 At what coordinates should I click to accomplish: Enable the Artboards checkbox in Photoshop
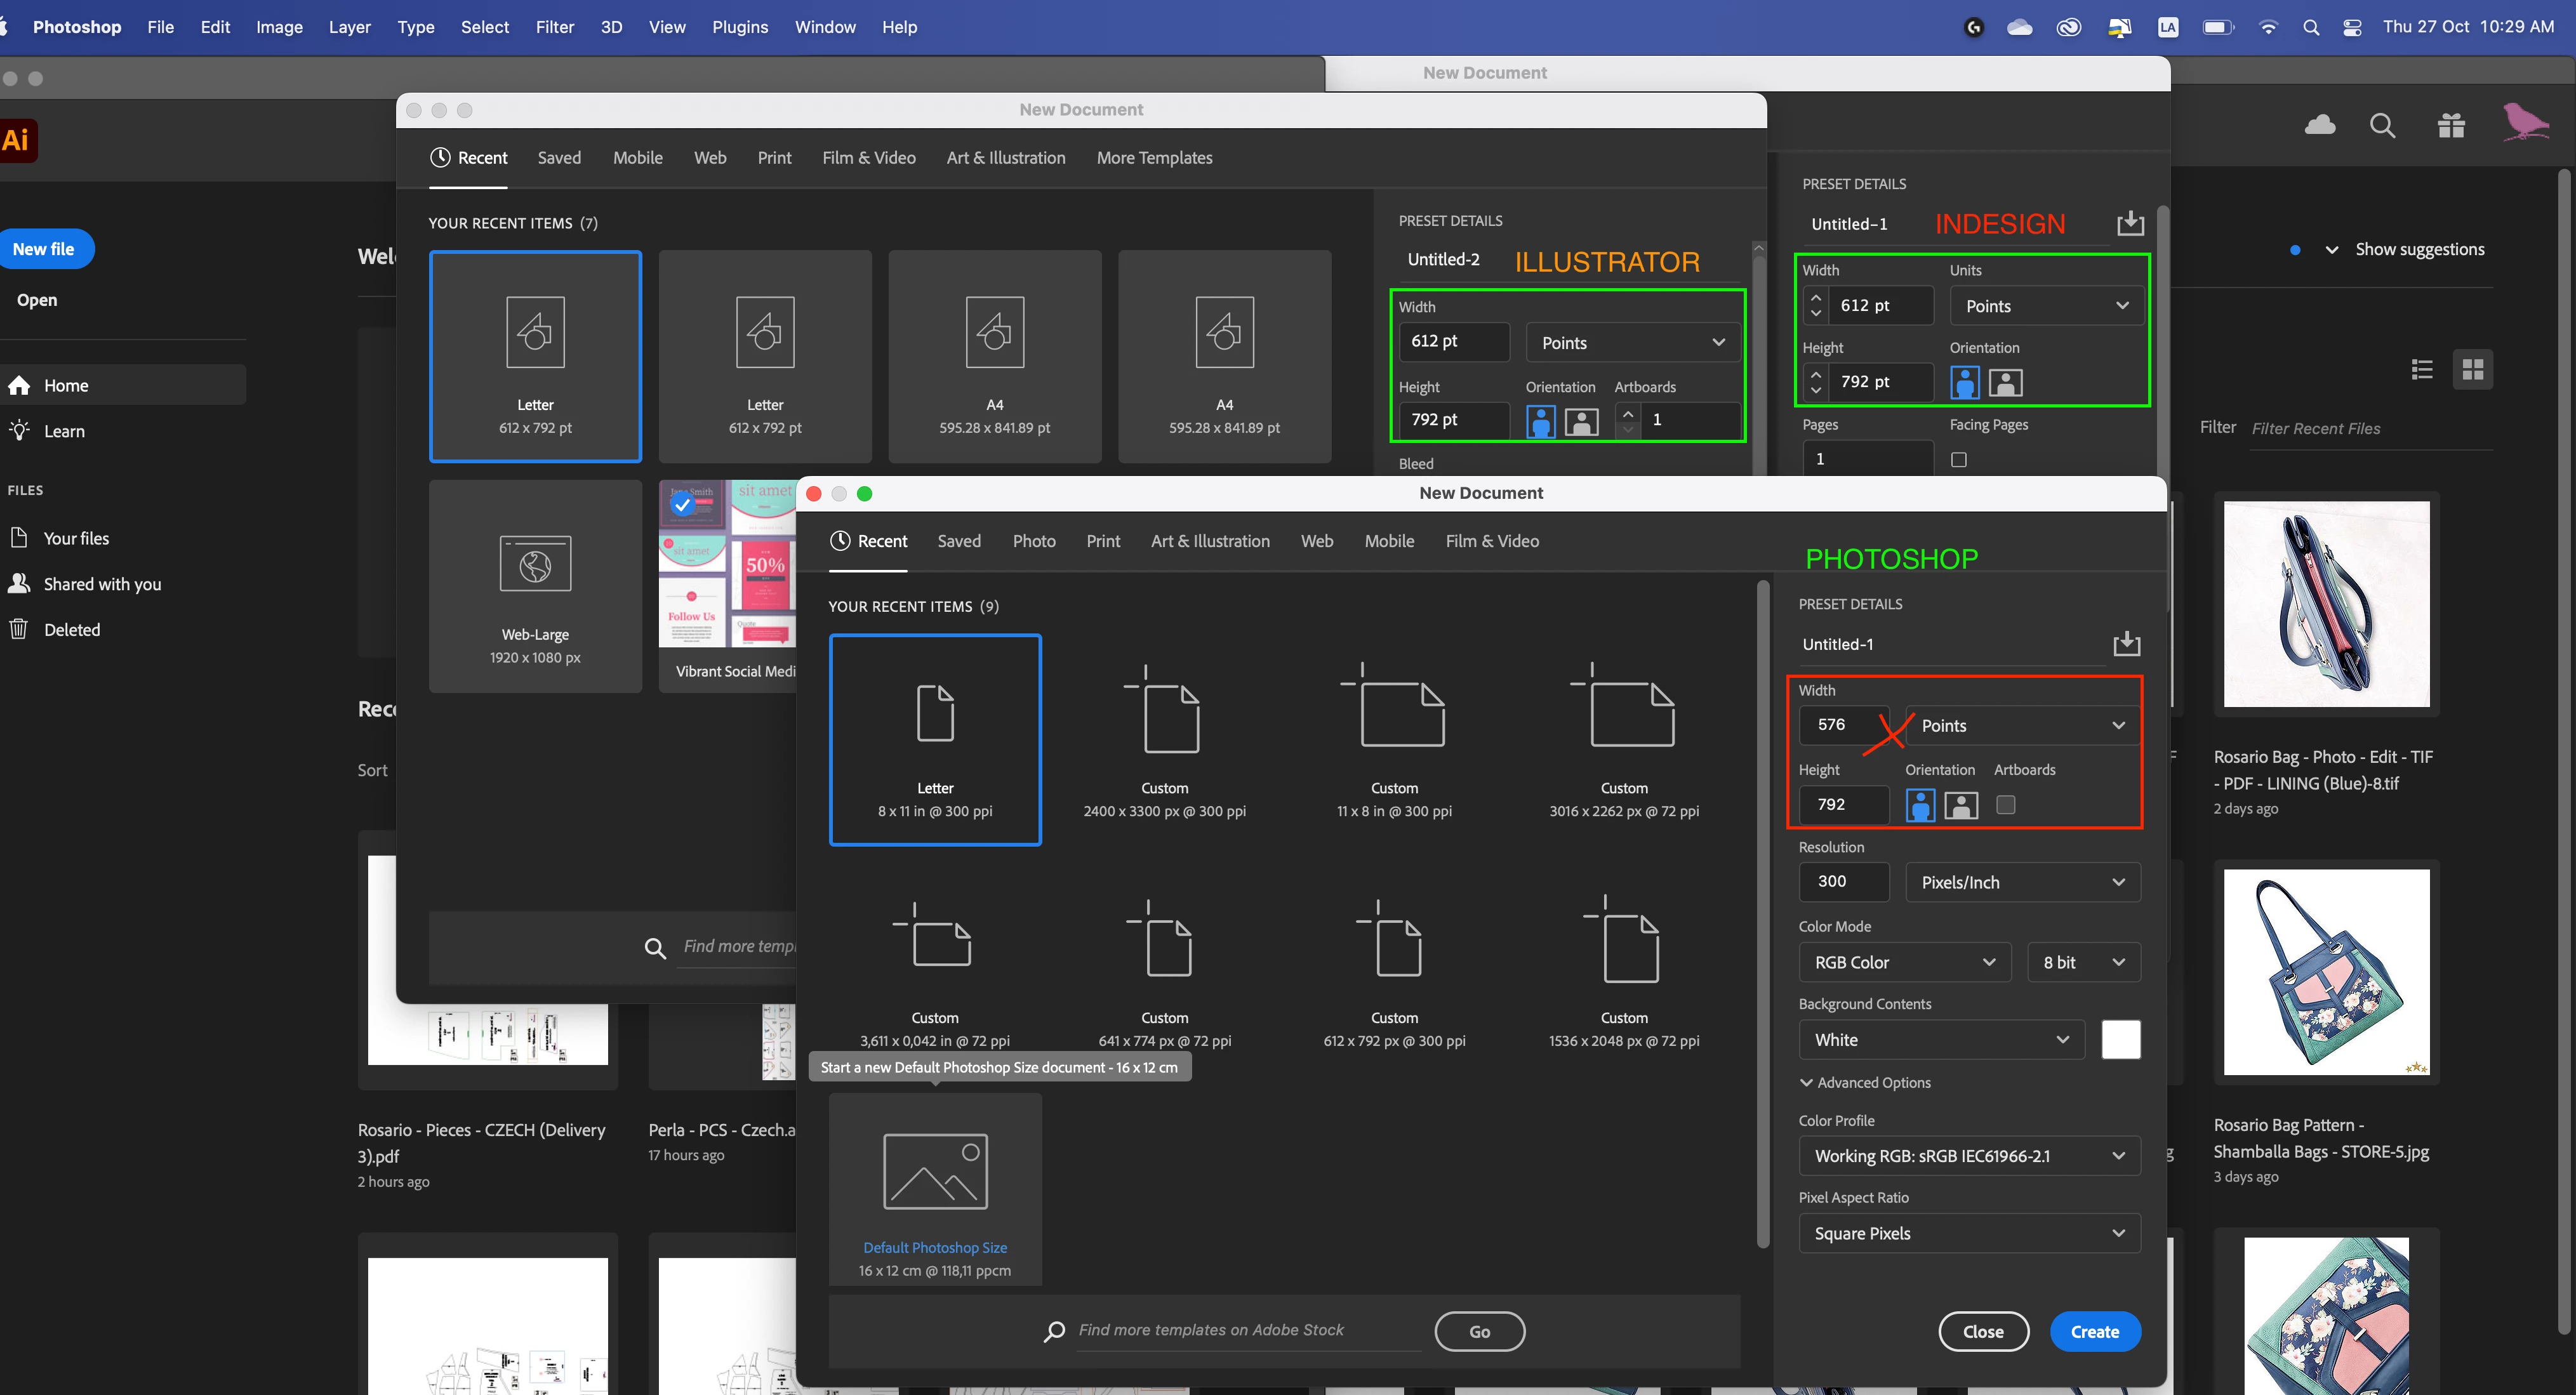pyautogui.click(x=2005, y=805)
